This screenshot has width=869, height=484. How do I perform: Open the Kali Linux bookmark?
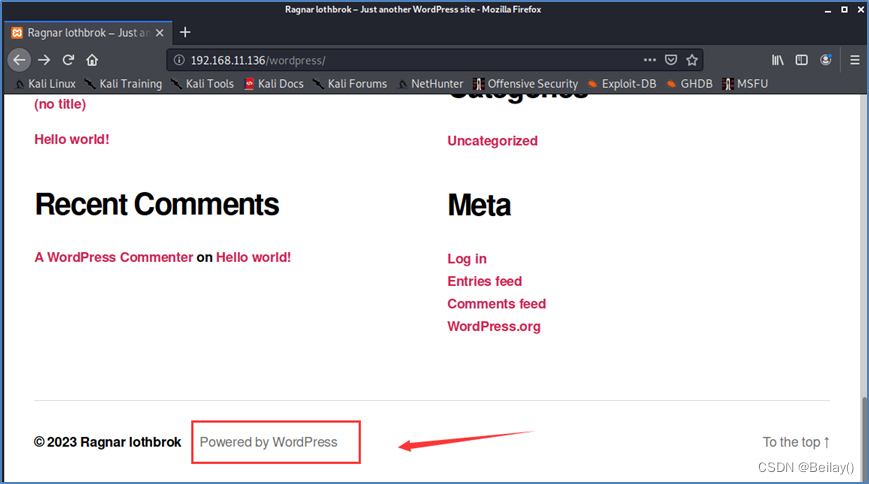[x=45, y=84]
